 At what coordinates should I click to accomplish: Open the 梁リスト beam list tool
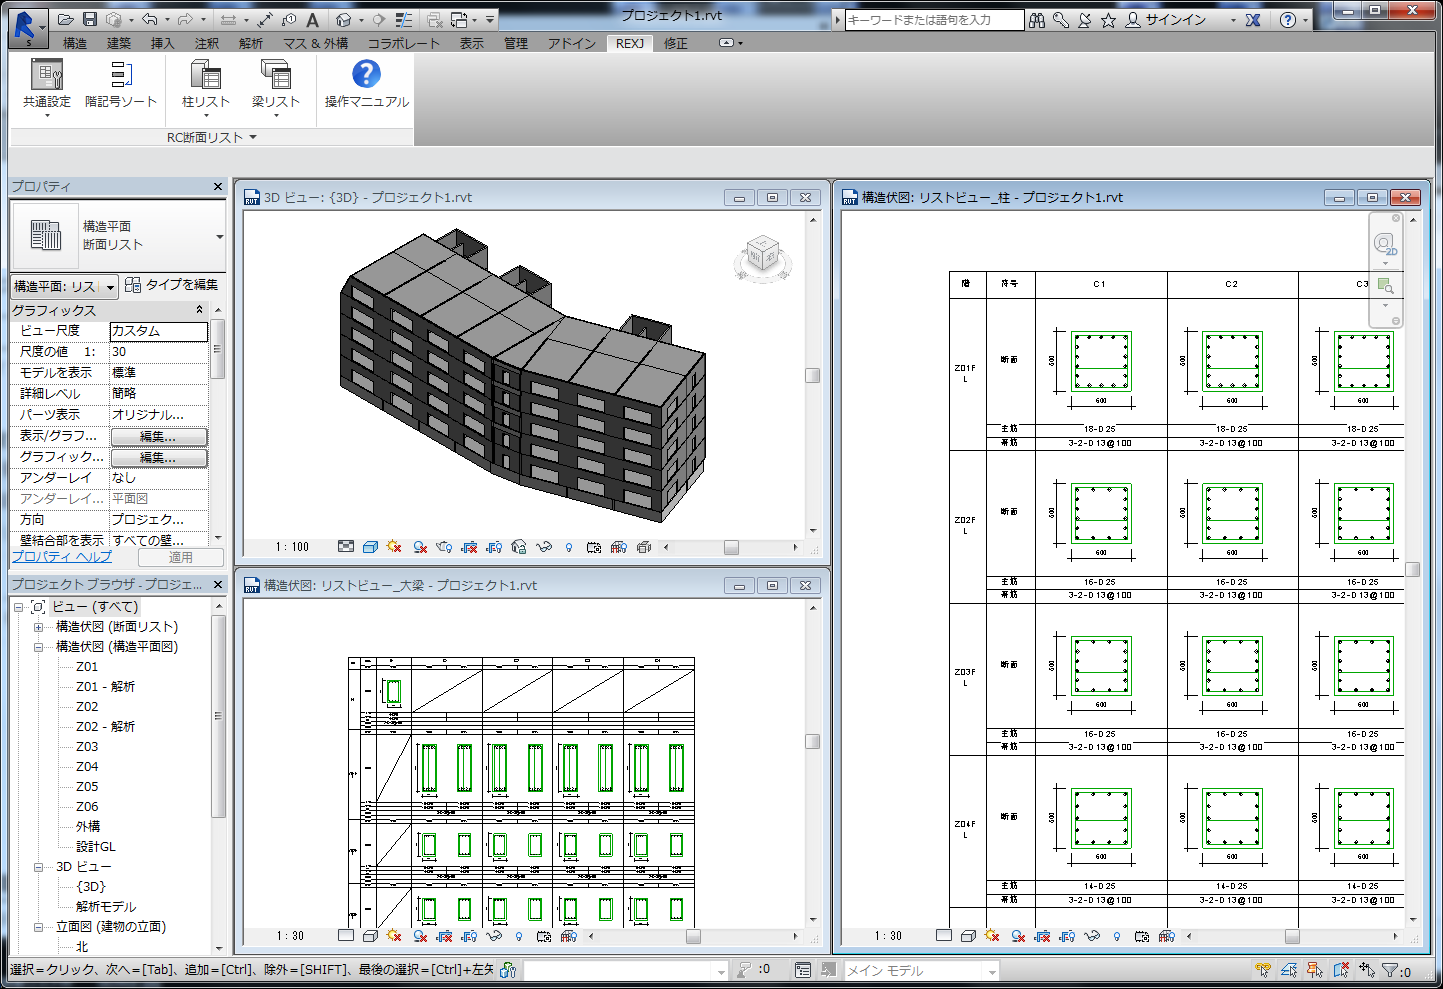coord(276,88)
